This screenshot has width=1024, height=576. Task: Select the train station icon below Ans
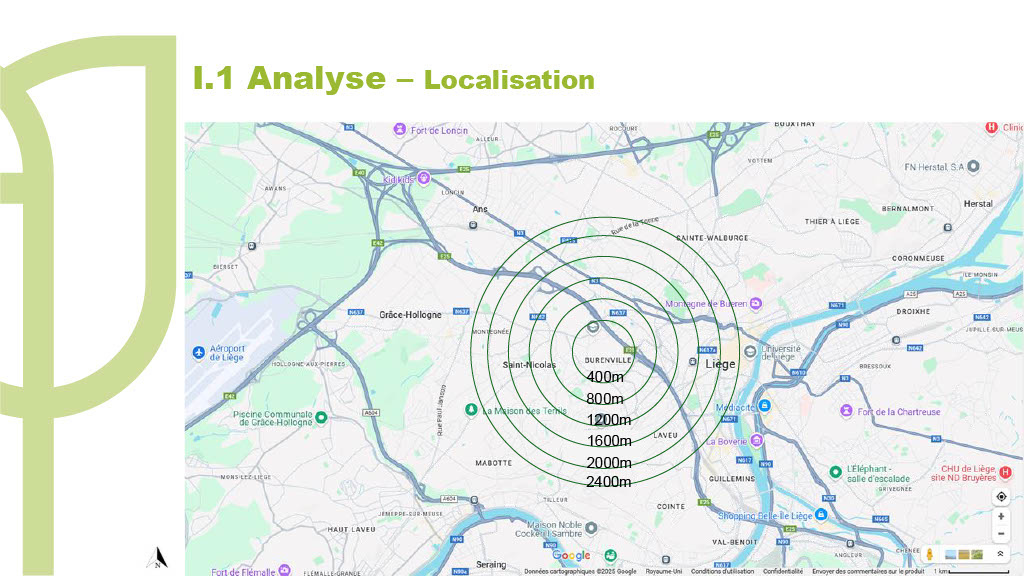coord(473,225)
